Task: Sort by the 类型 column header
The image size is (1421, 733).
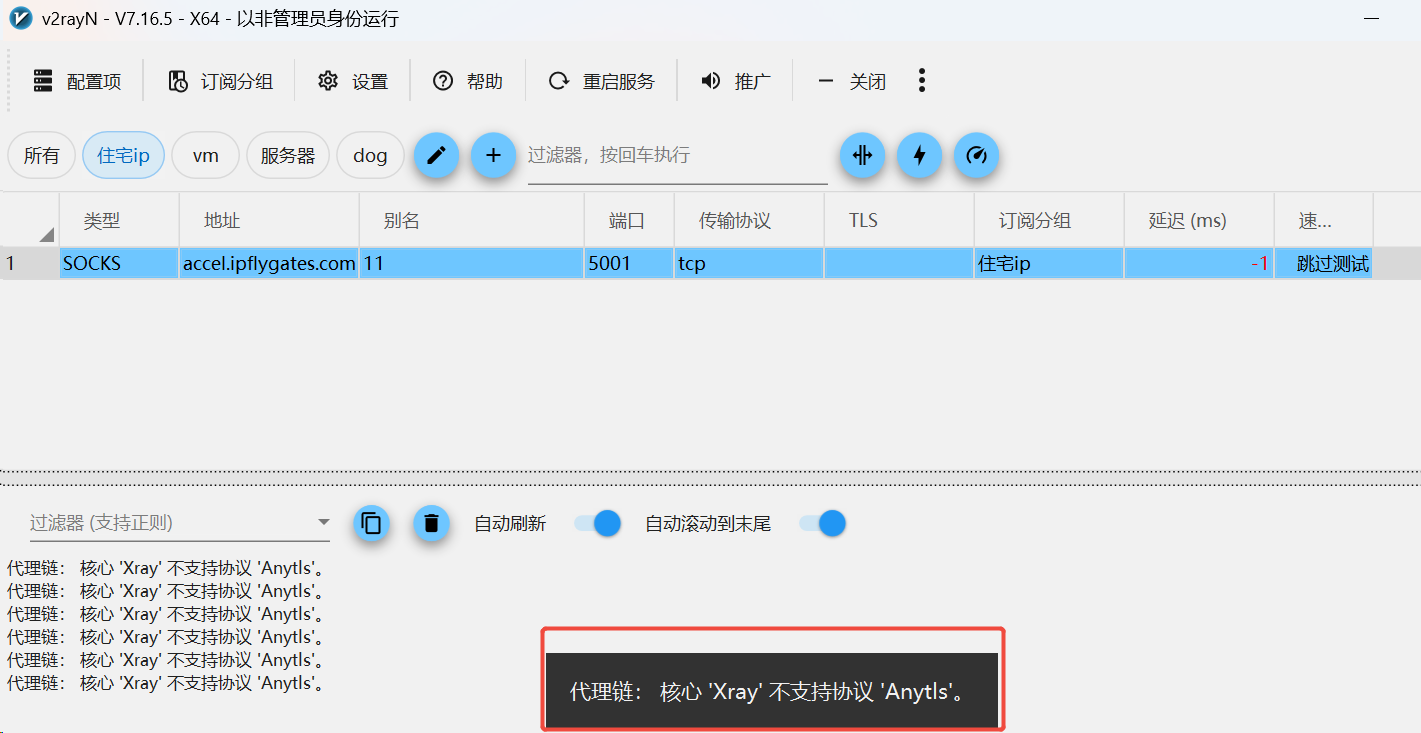Action: point(119,220)
